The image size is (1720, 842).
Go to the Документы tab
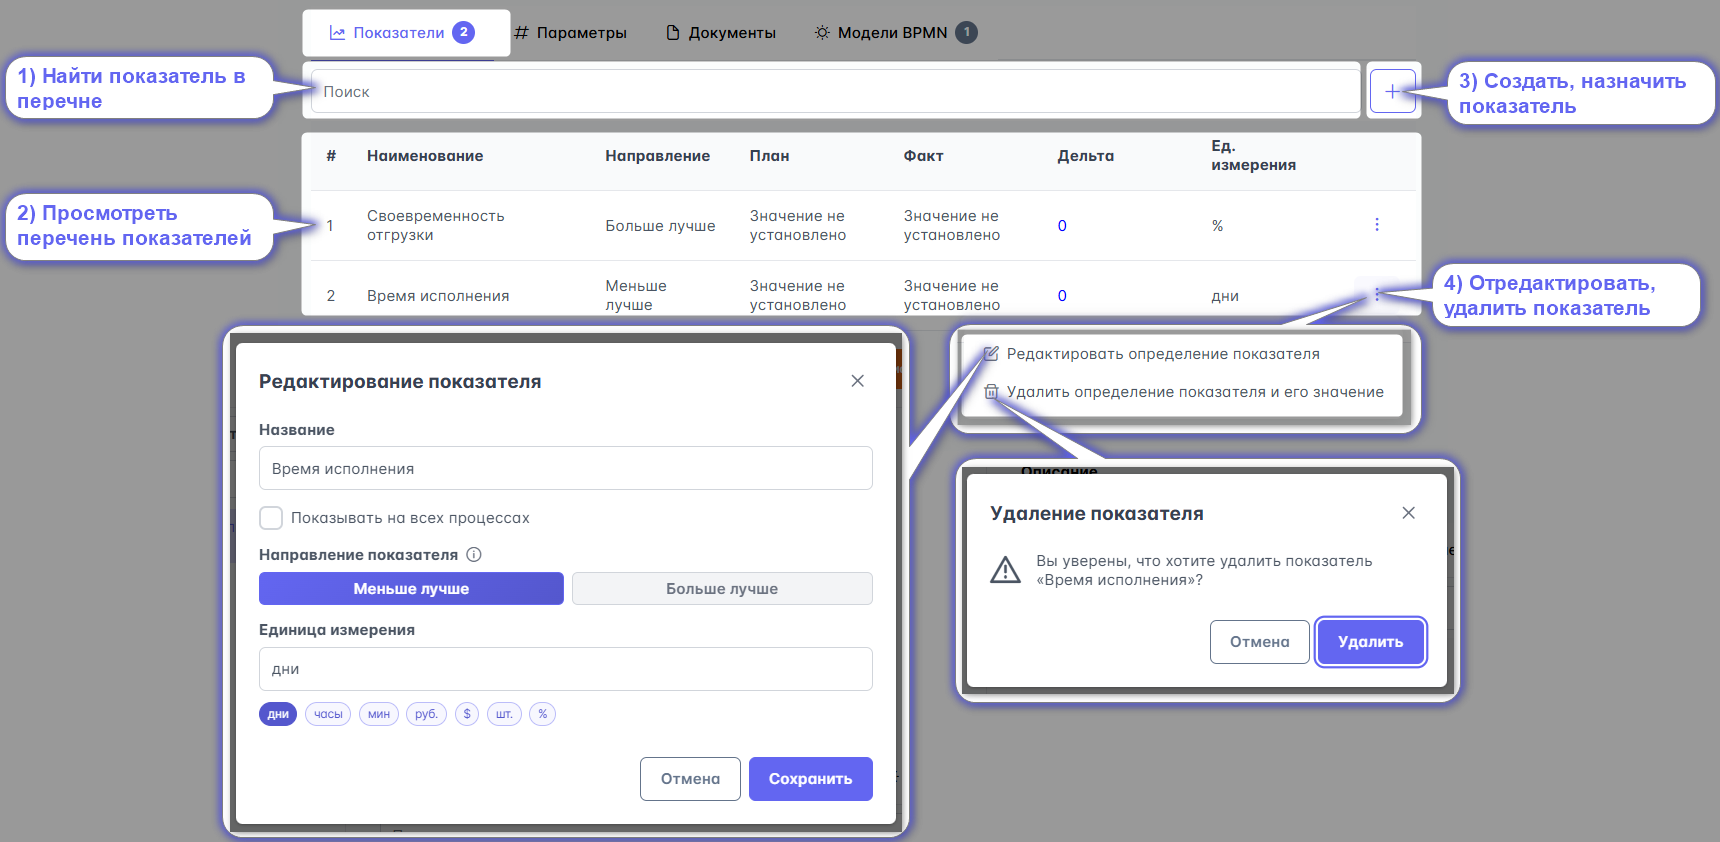point(721,33)
